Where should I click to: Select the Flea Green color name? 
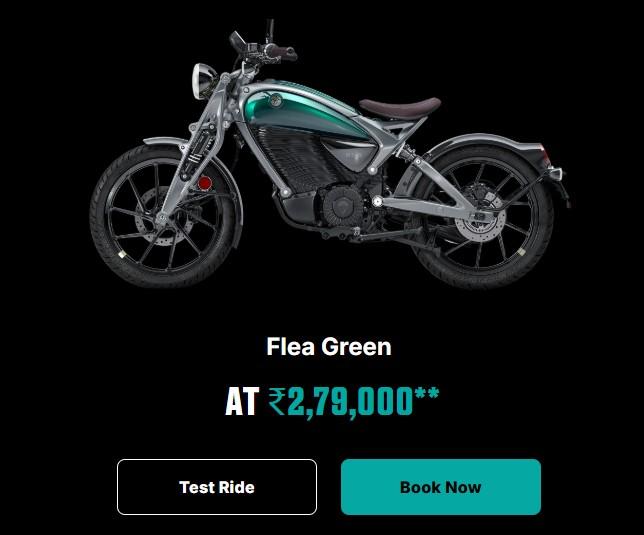tap(329, 347)
